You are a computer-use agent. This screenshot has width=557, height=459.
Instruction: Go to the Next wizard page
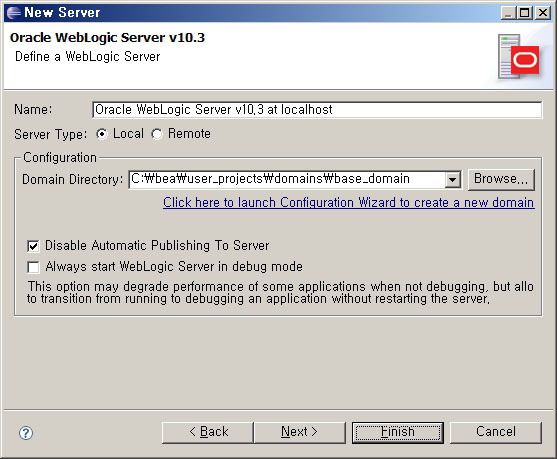(299, 432)
